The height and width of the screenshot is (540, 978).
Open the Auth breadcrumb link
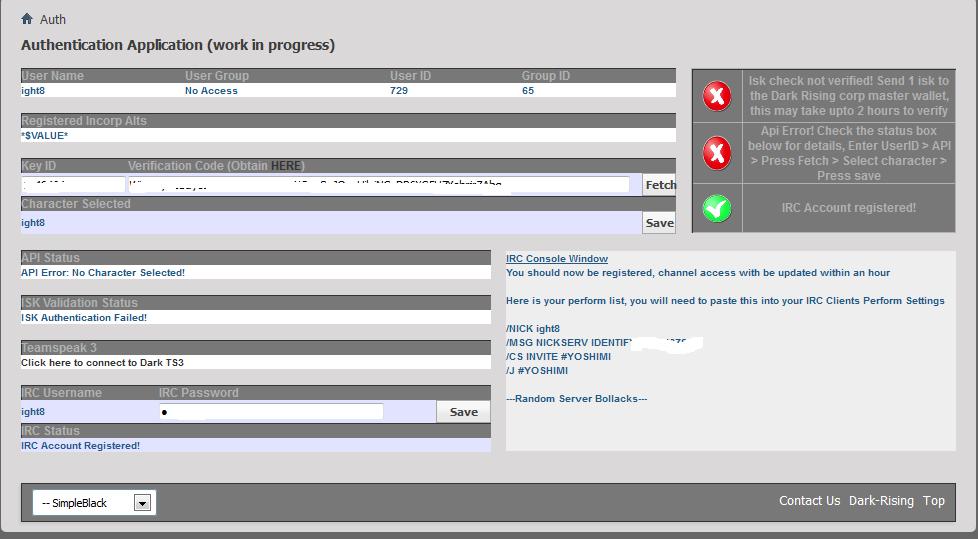click(53, 19)
